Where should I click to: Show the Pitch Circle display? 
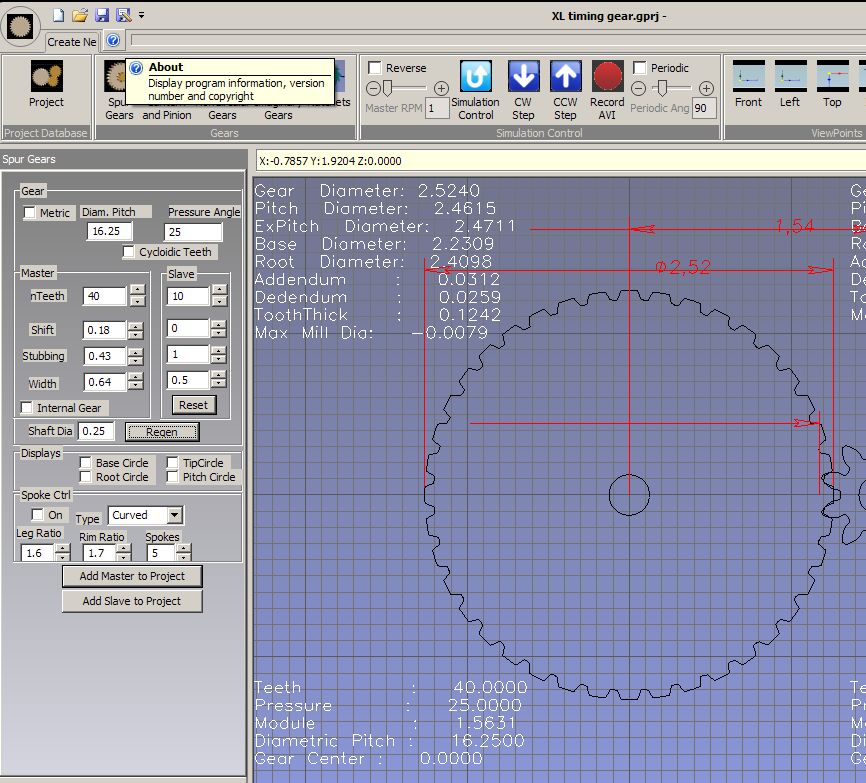[x=173, y=477]
